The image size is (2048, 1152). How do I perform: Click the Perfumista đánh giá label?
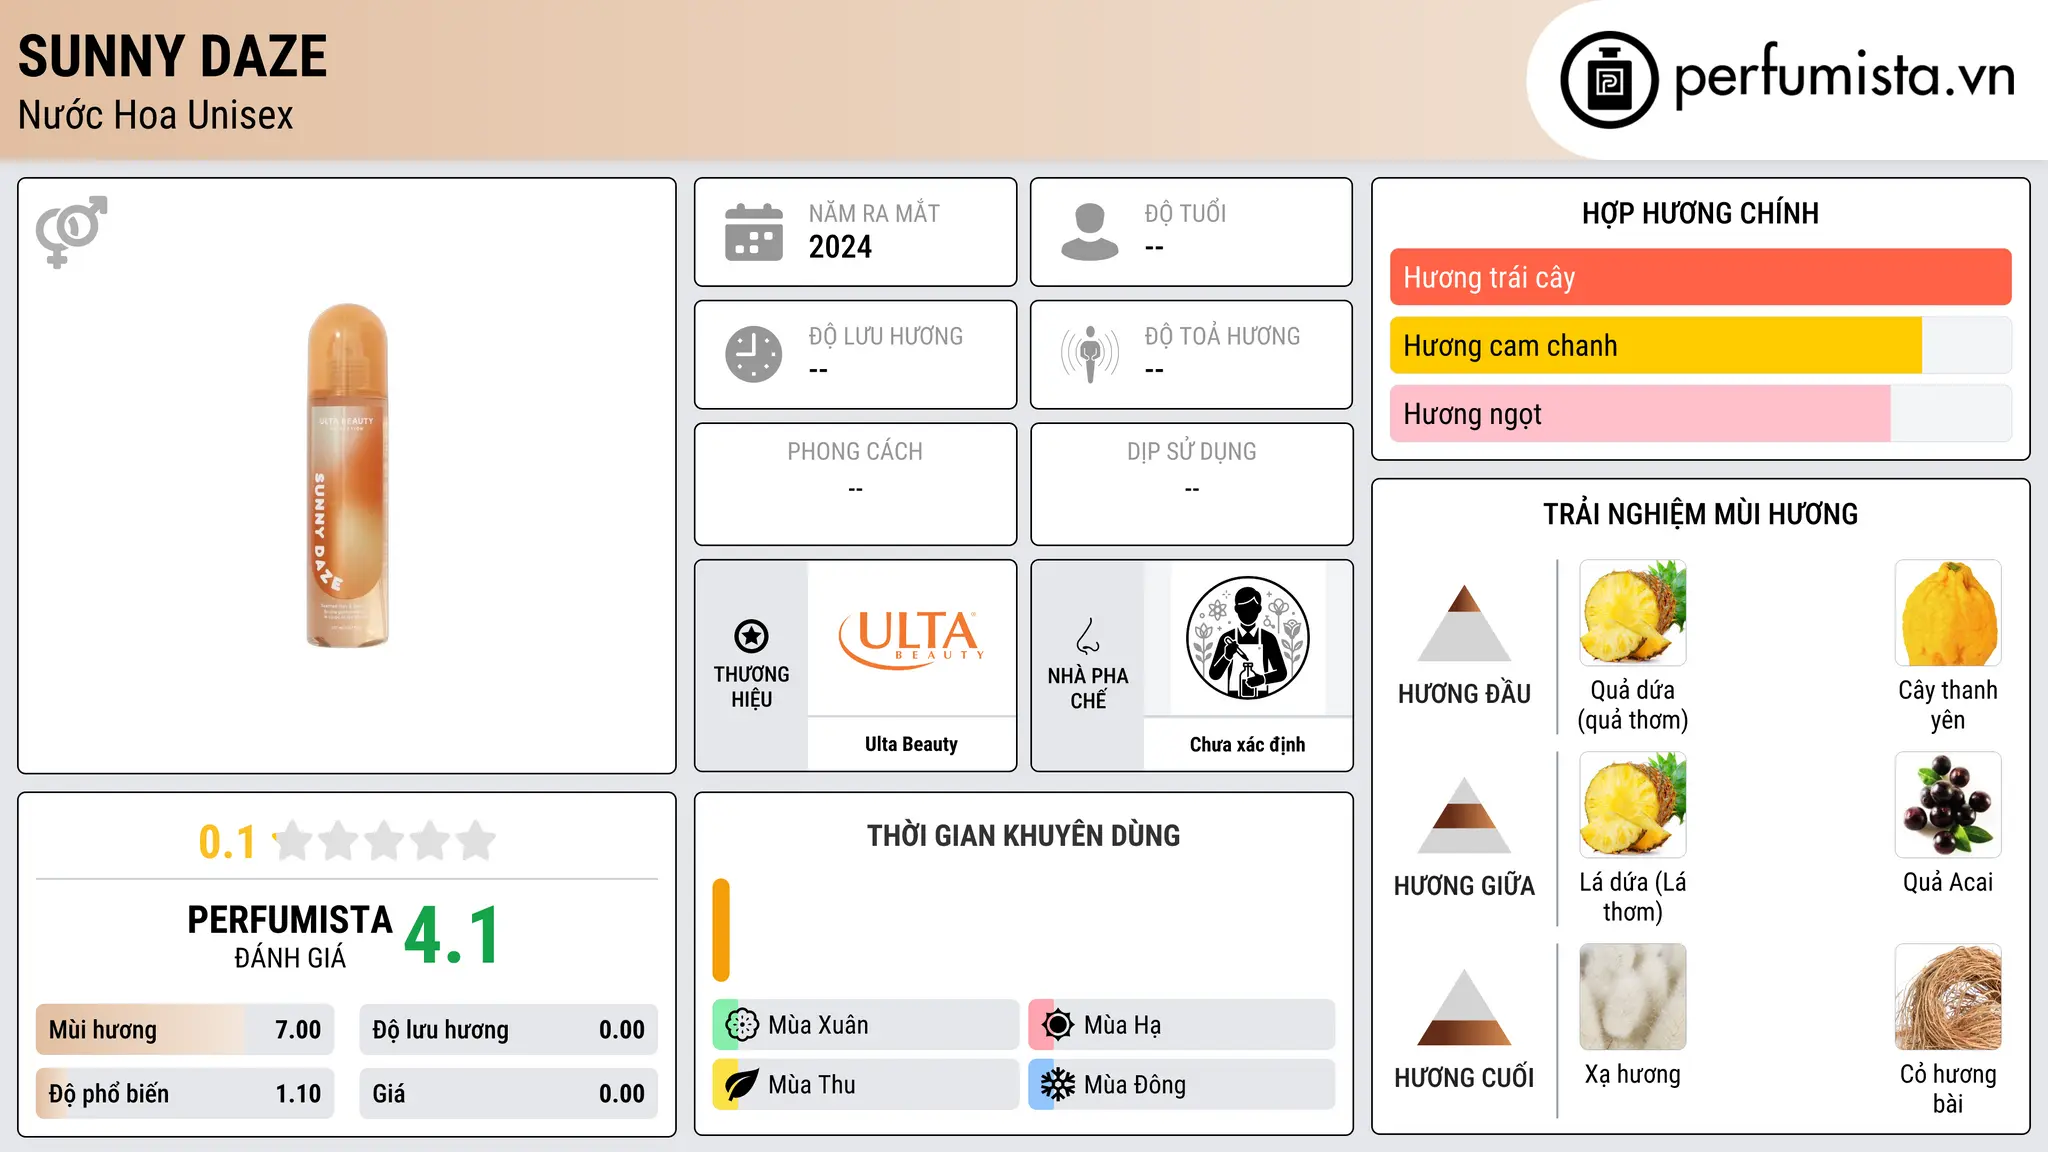(290, 936)
